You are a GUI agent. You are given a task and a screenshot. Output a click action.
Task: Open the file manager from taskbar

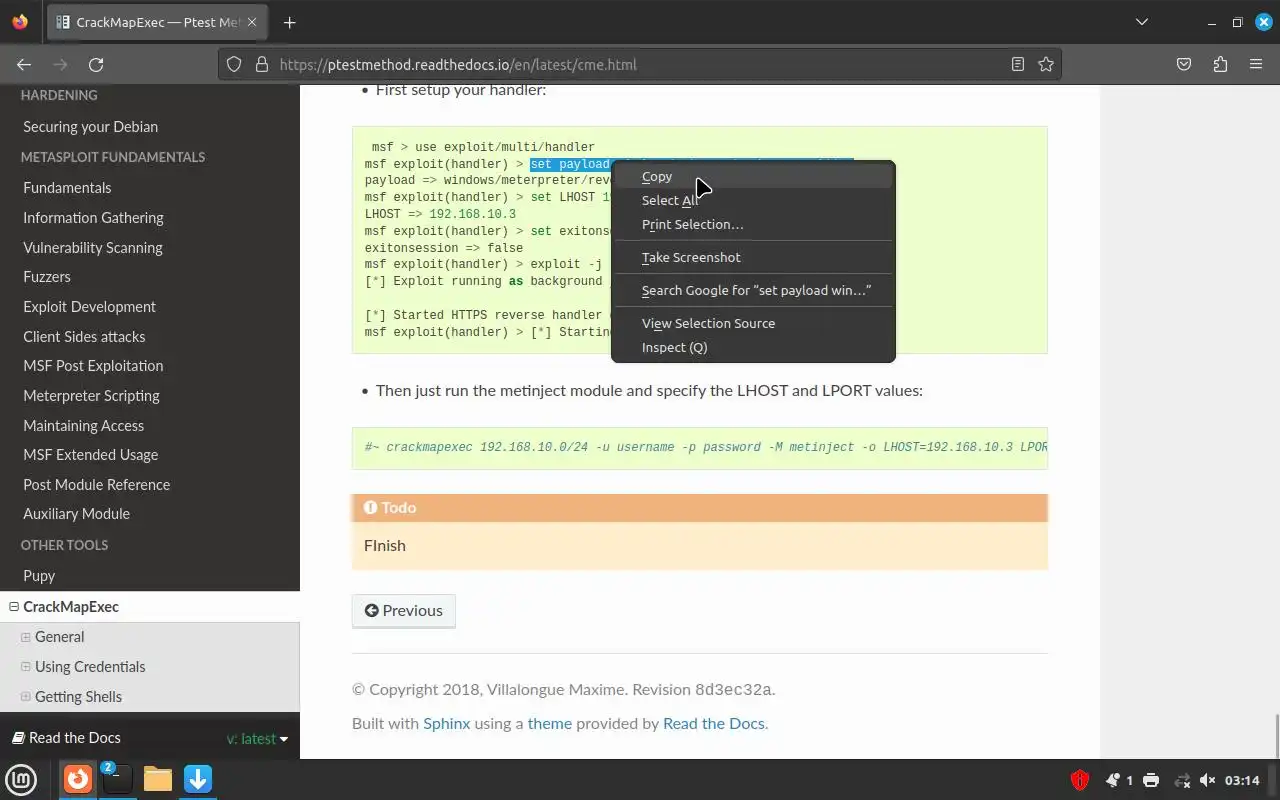tap(158, 779)
